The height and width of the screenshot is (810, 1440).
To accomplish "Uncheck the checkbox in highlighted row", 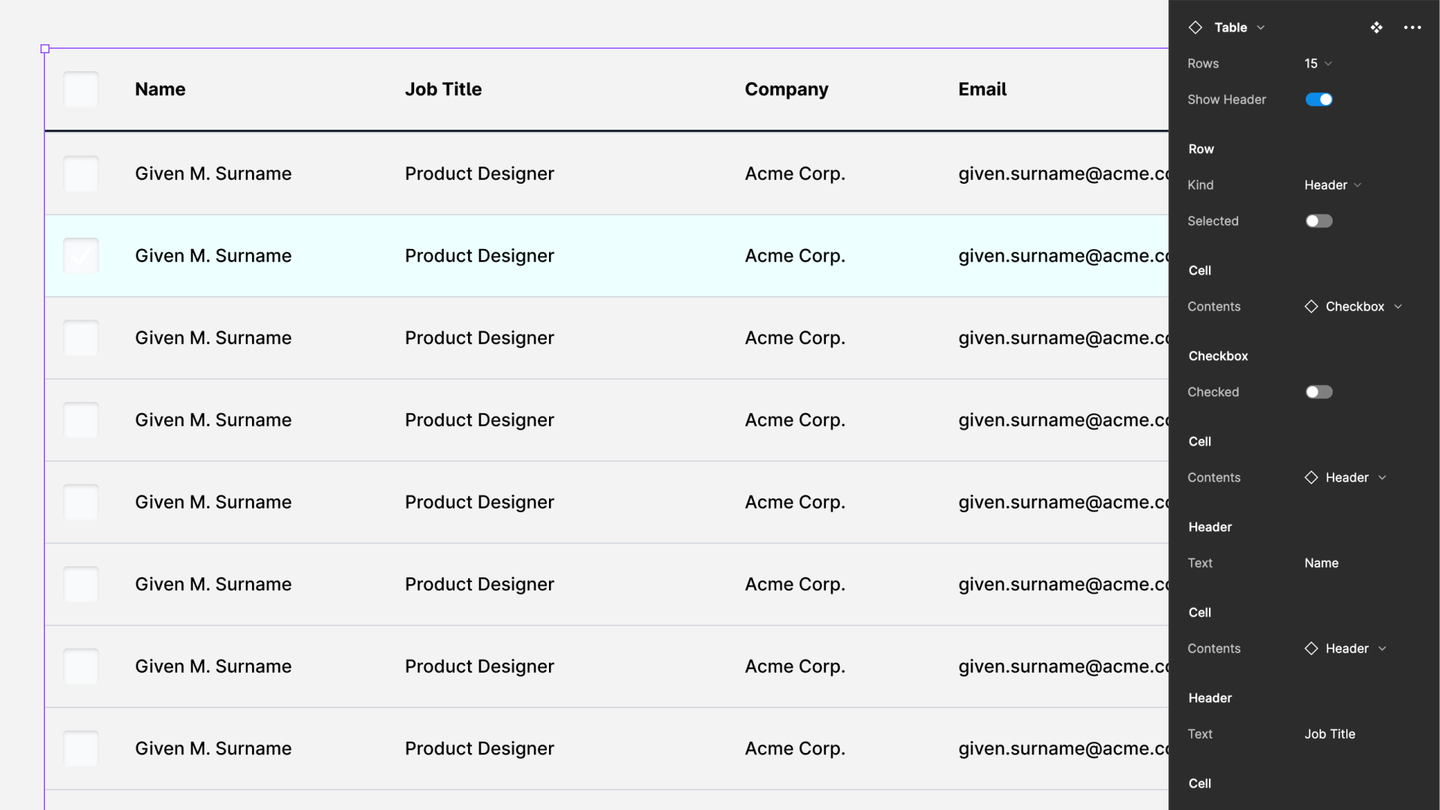I will click(81, 256).
